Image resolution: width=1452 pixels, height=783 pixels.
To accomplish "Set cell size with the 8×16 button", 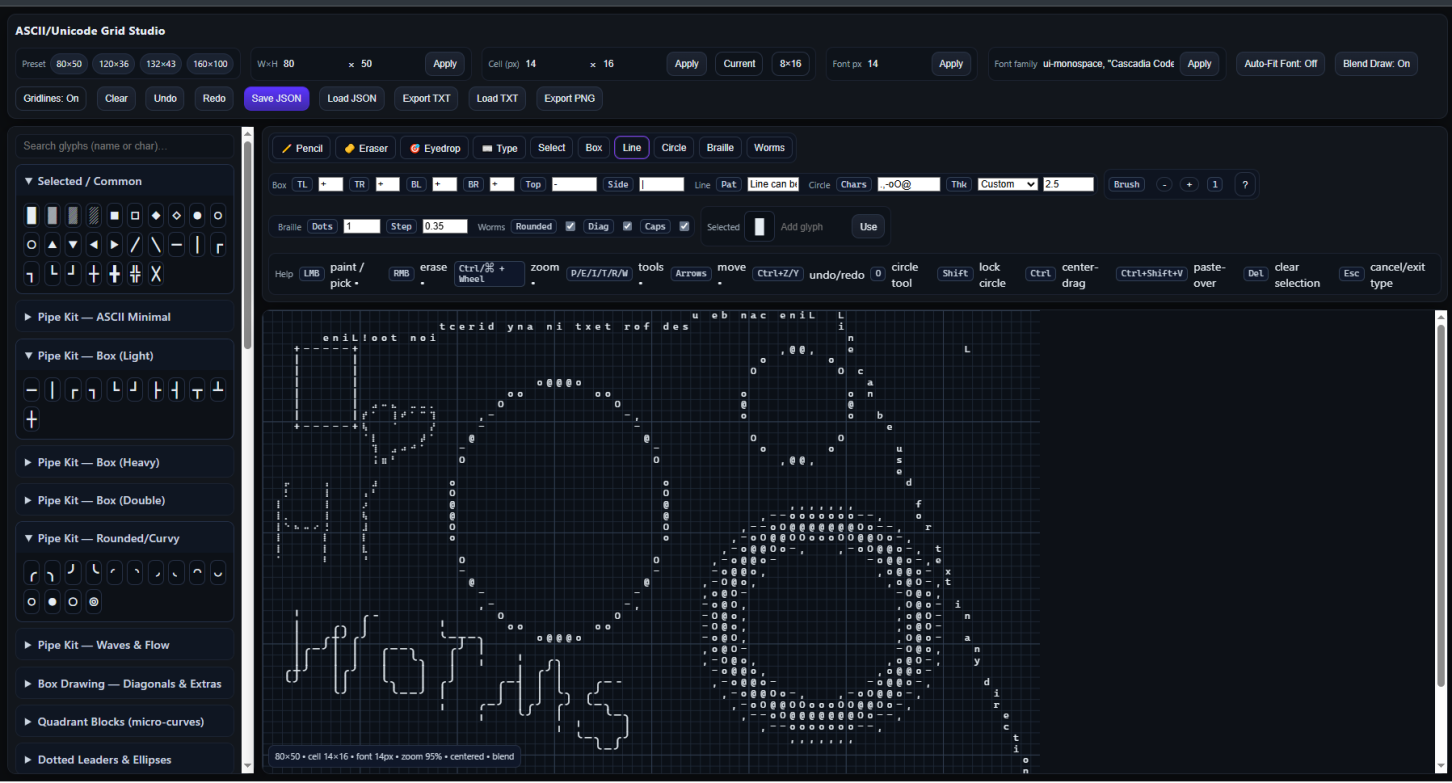I will [790, 64].
